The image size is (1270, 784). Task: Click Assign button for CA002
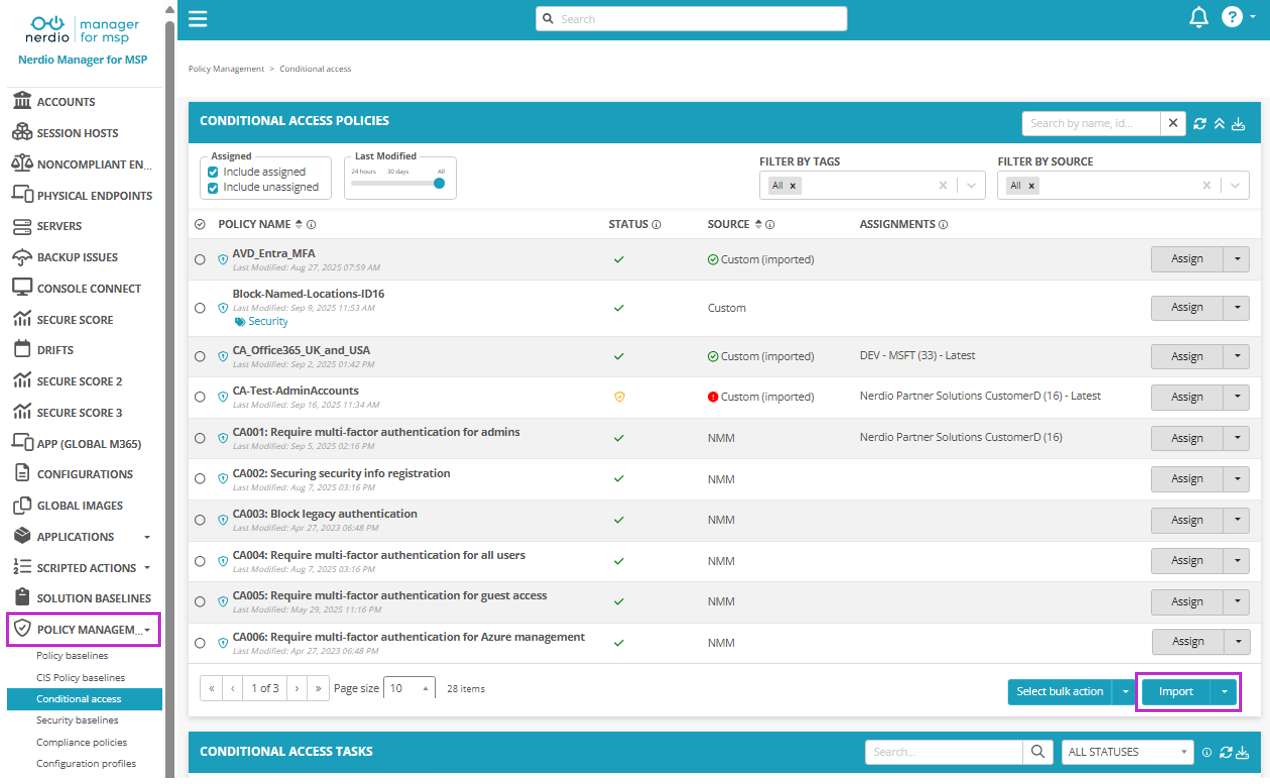[1187, 479]
